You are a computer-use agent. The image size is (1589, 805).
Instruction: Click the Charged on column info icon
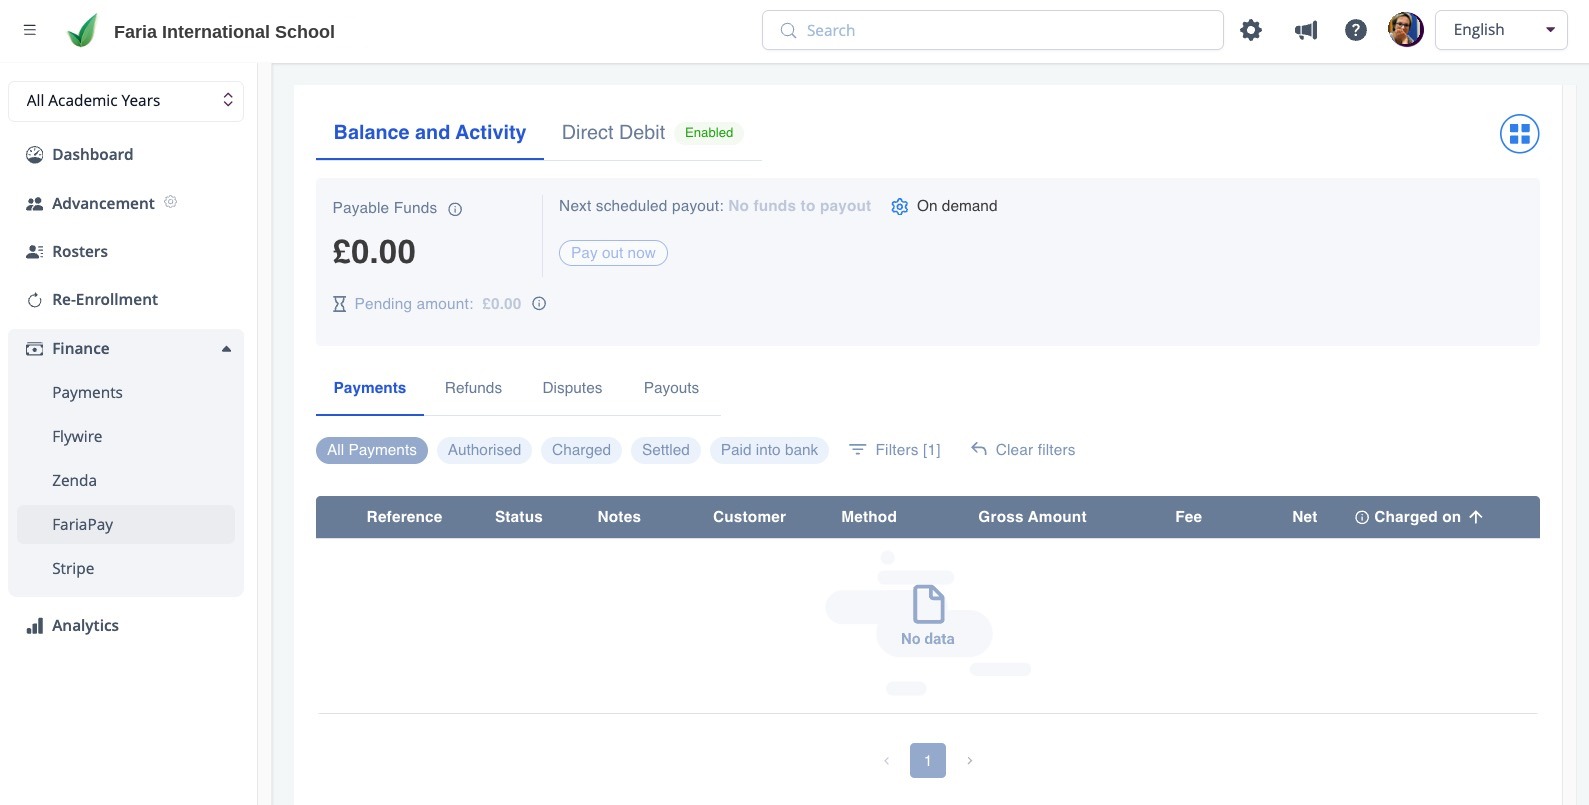tap(1362, 518)
